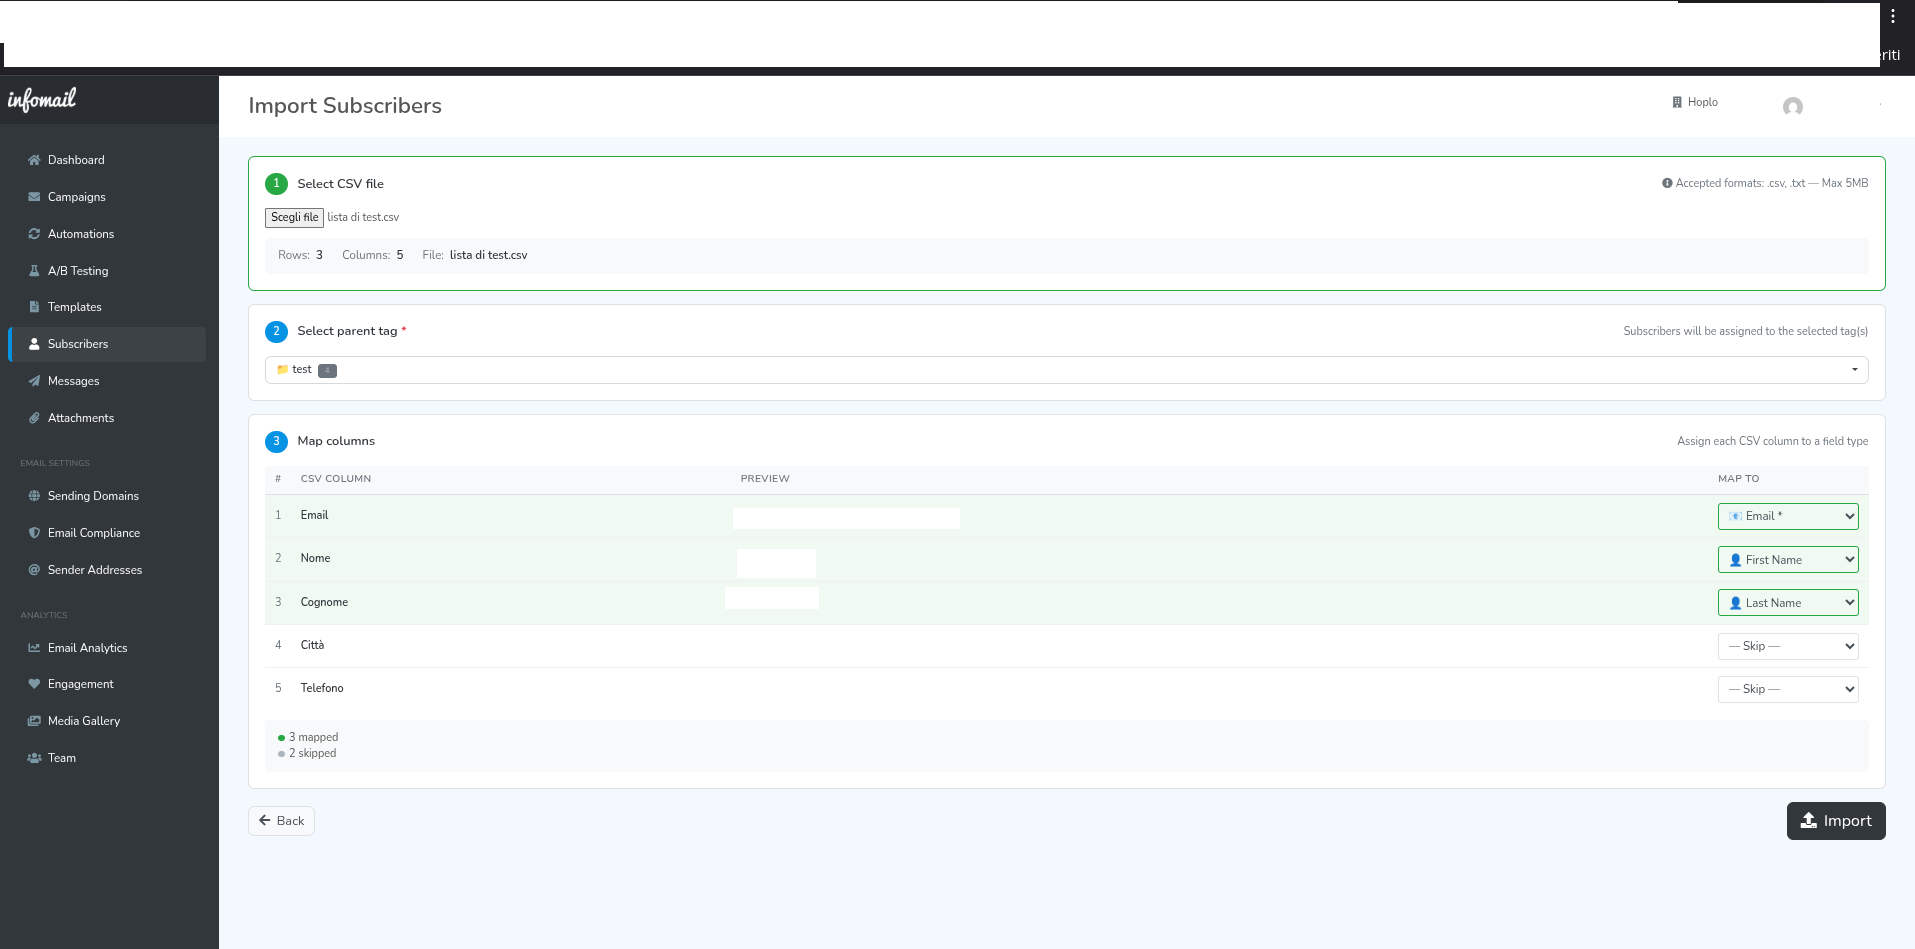1915x949 pixels.
Task: Go to the Team section
Action: pyautogui.click(x=63, y=758)
